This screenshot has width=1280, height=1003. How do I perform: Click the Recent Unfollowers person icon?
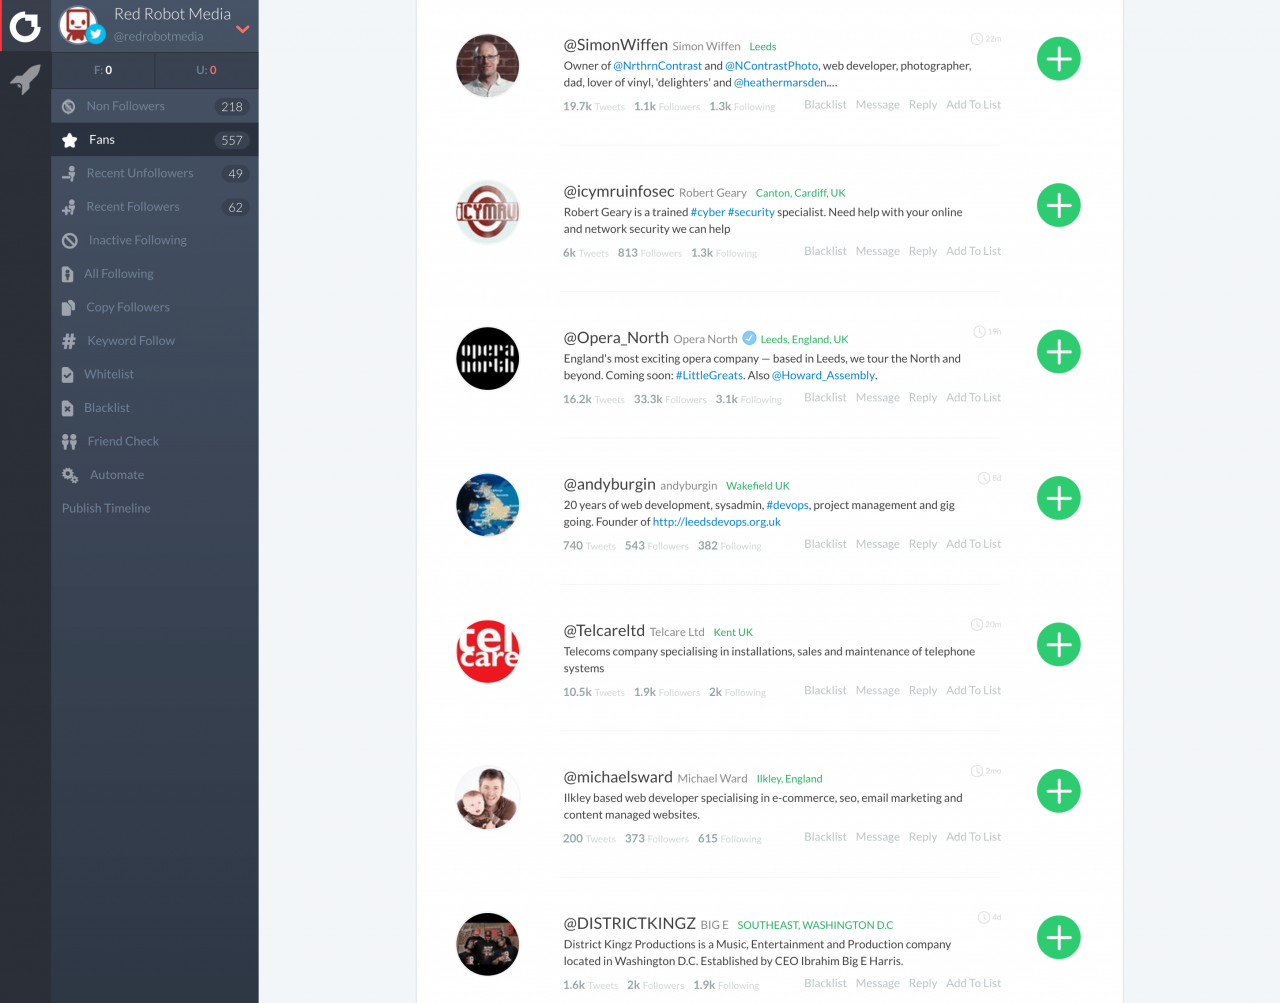[69, 174]
